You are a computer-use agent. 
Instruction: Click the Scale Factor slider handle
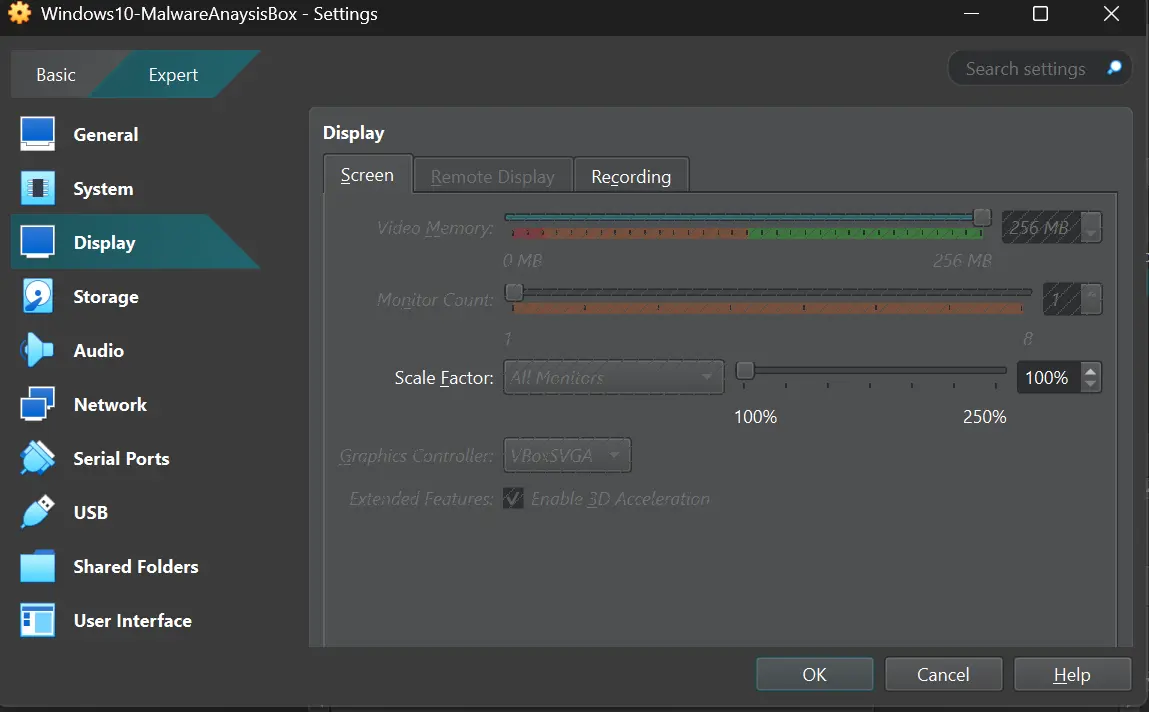[745, 371]
